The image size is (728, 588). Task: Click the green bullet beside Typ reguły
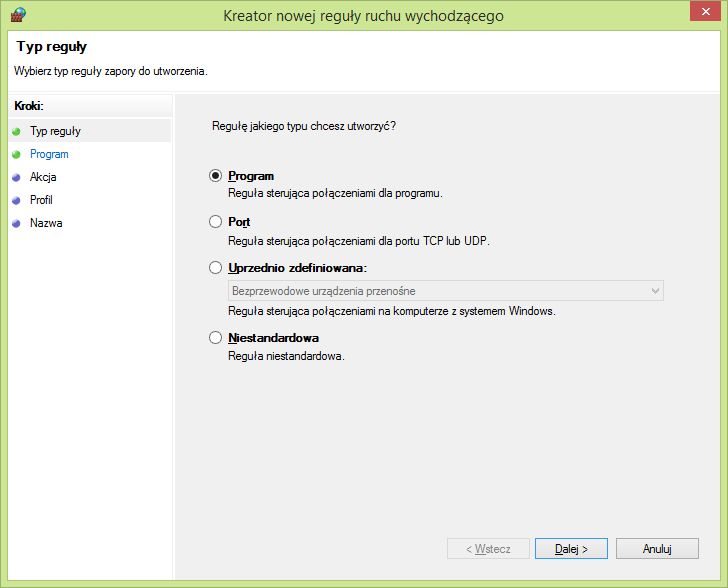click(x=16, y=131)
